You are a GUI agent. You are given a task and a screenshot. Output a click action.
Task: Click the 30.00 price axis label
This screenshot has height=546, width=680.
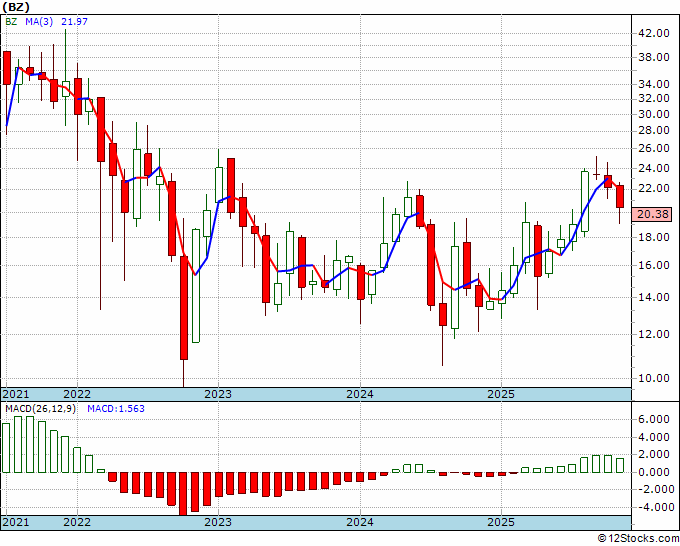click(x=654, y=114)
